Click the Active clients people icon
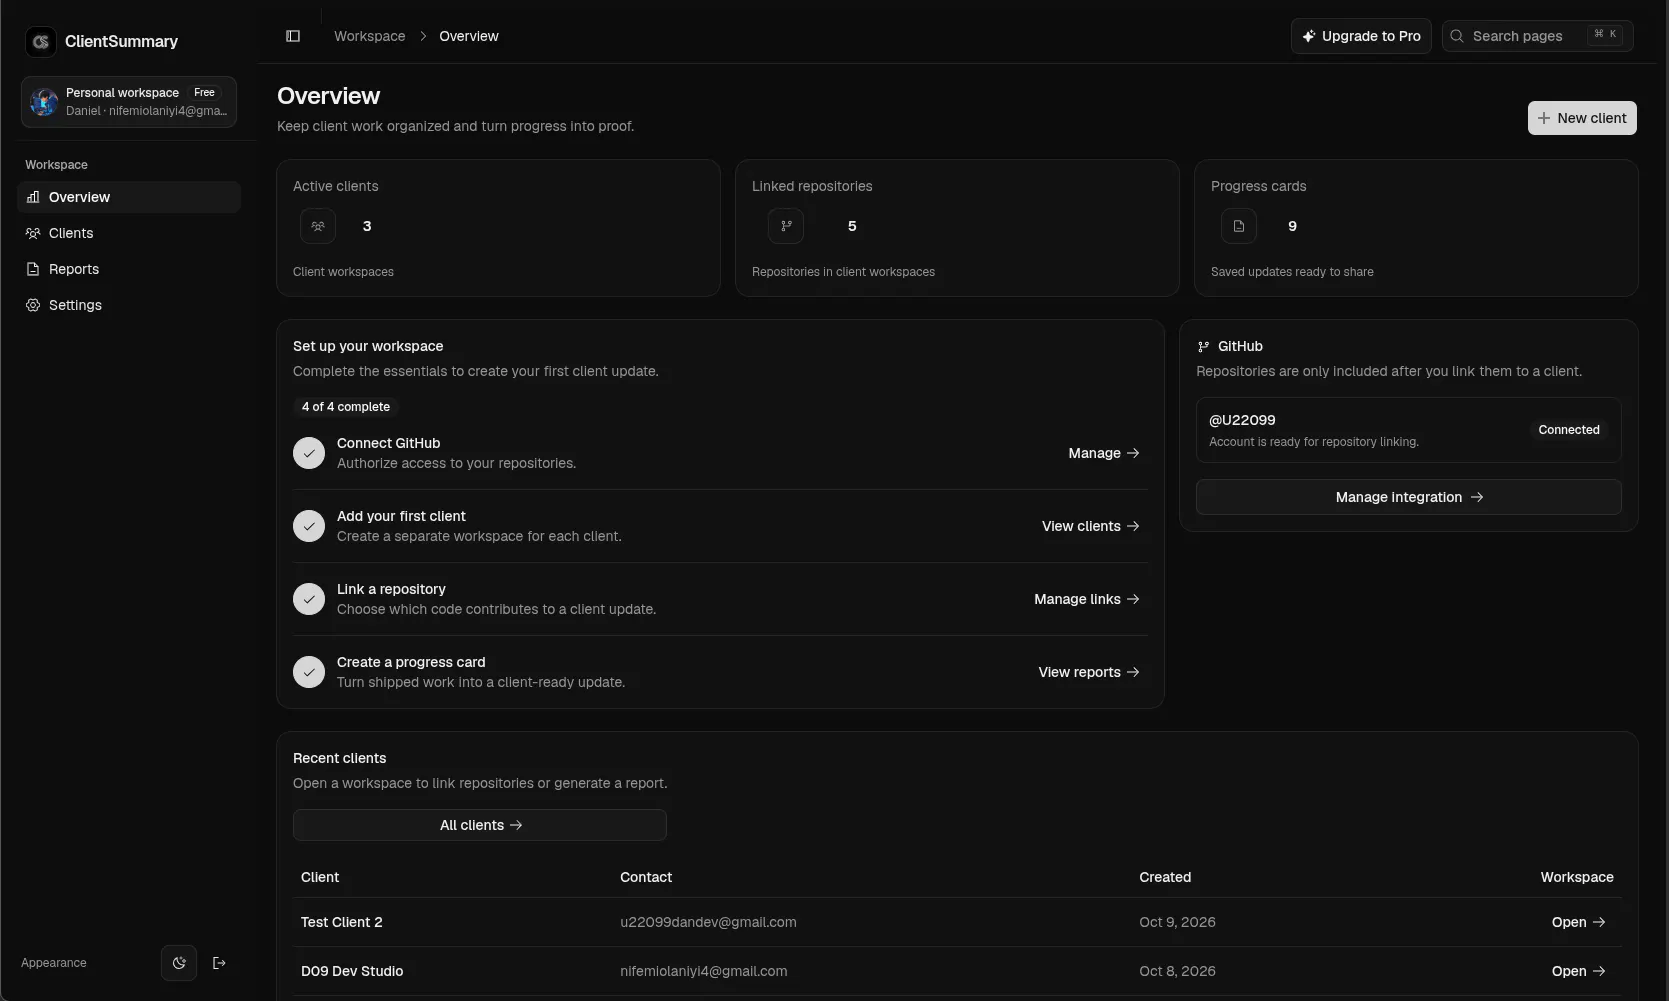 point(318,226)
